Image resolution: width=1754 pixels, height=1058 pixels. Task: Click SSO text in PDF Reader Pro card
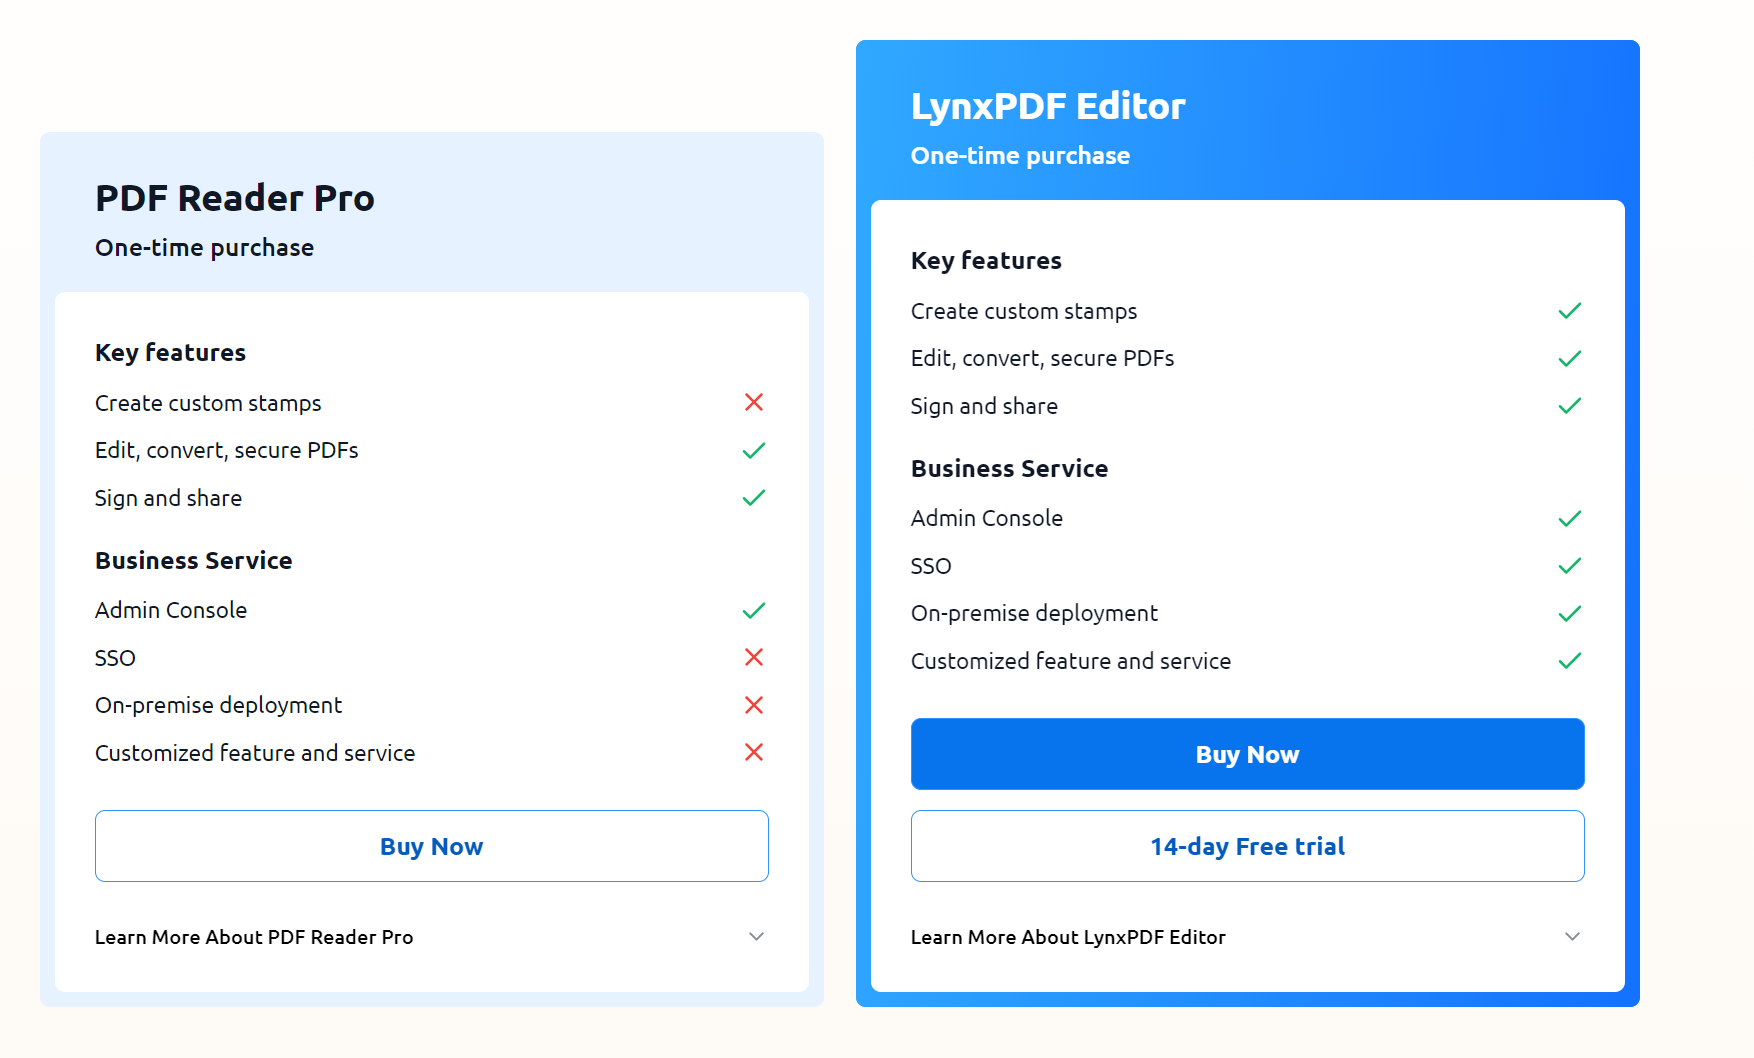[x=115, y=658]
